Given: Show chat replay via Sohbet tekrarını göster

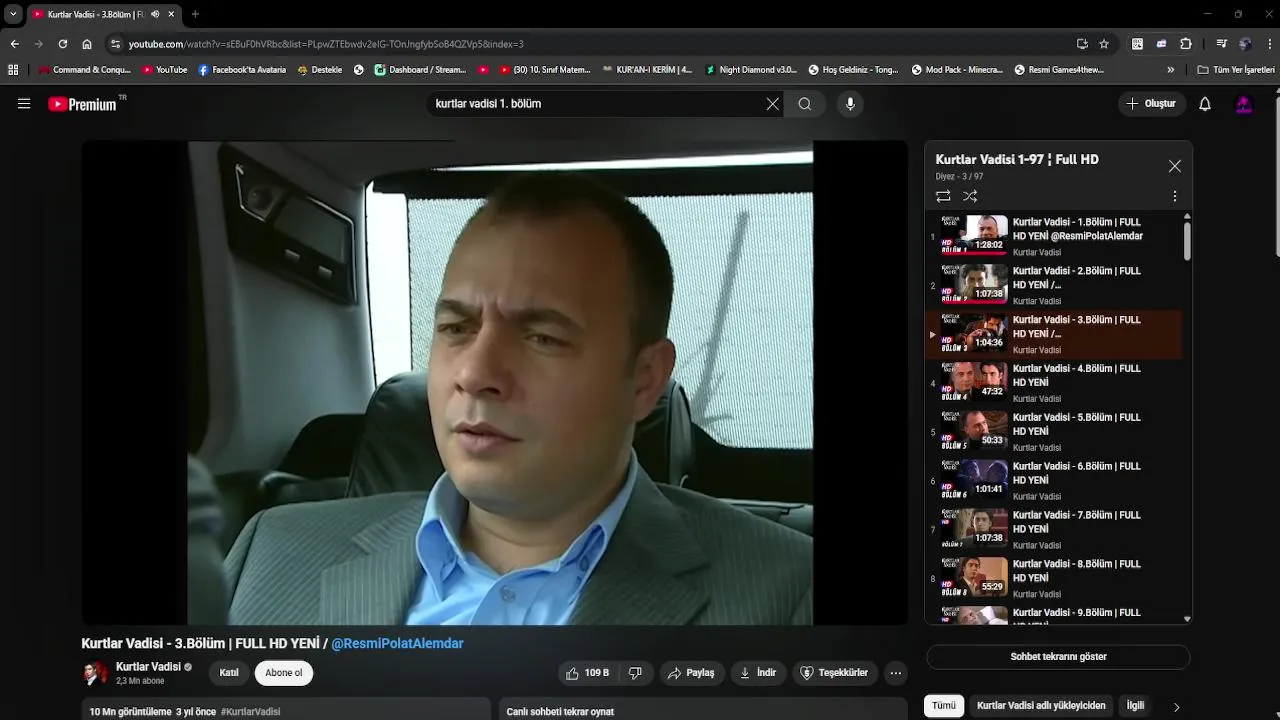Looking at the screenshot, I should click(x=1058, y=657).
